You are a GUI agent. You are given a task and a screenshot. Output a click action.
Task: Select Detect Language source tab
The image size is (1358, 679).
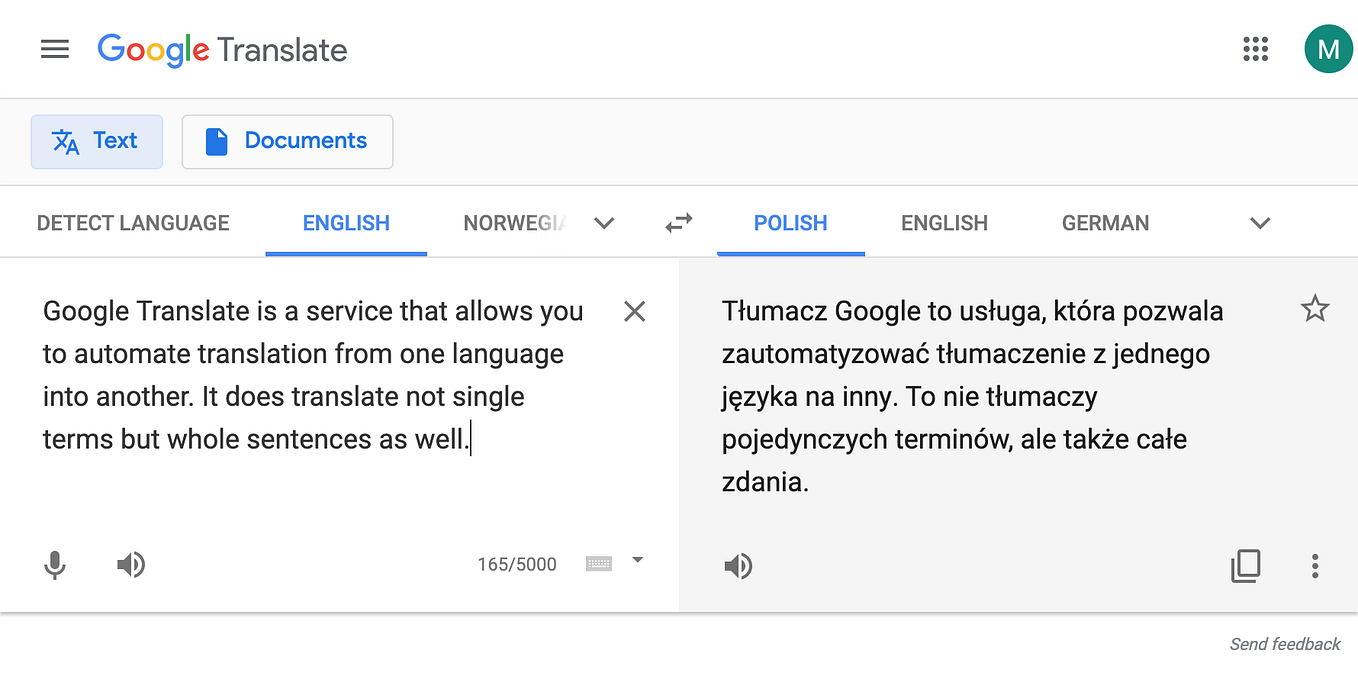[133, 223]
